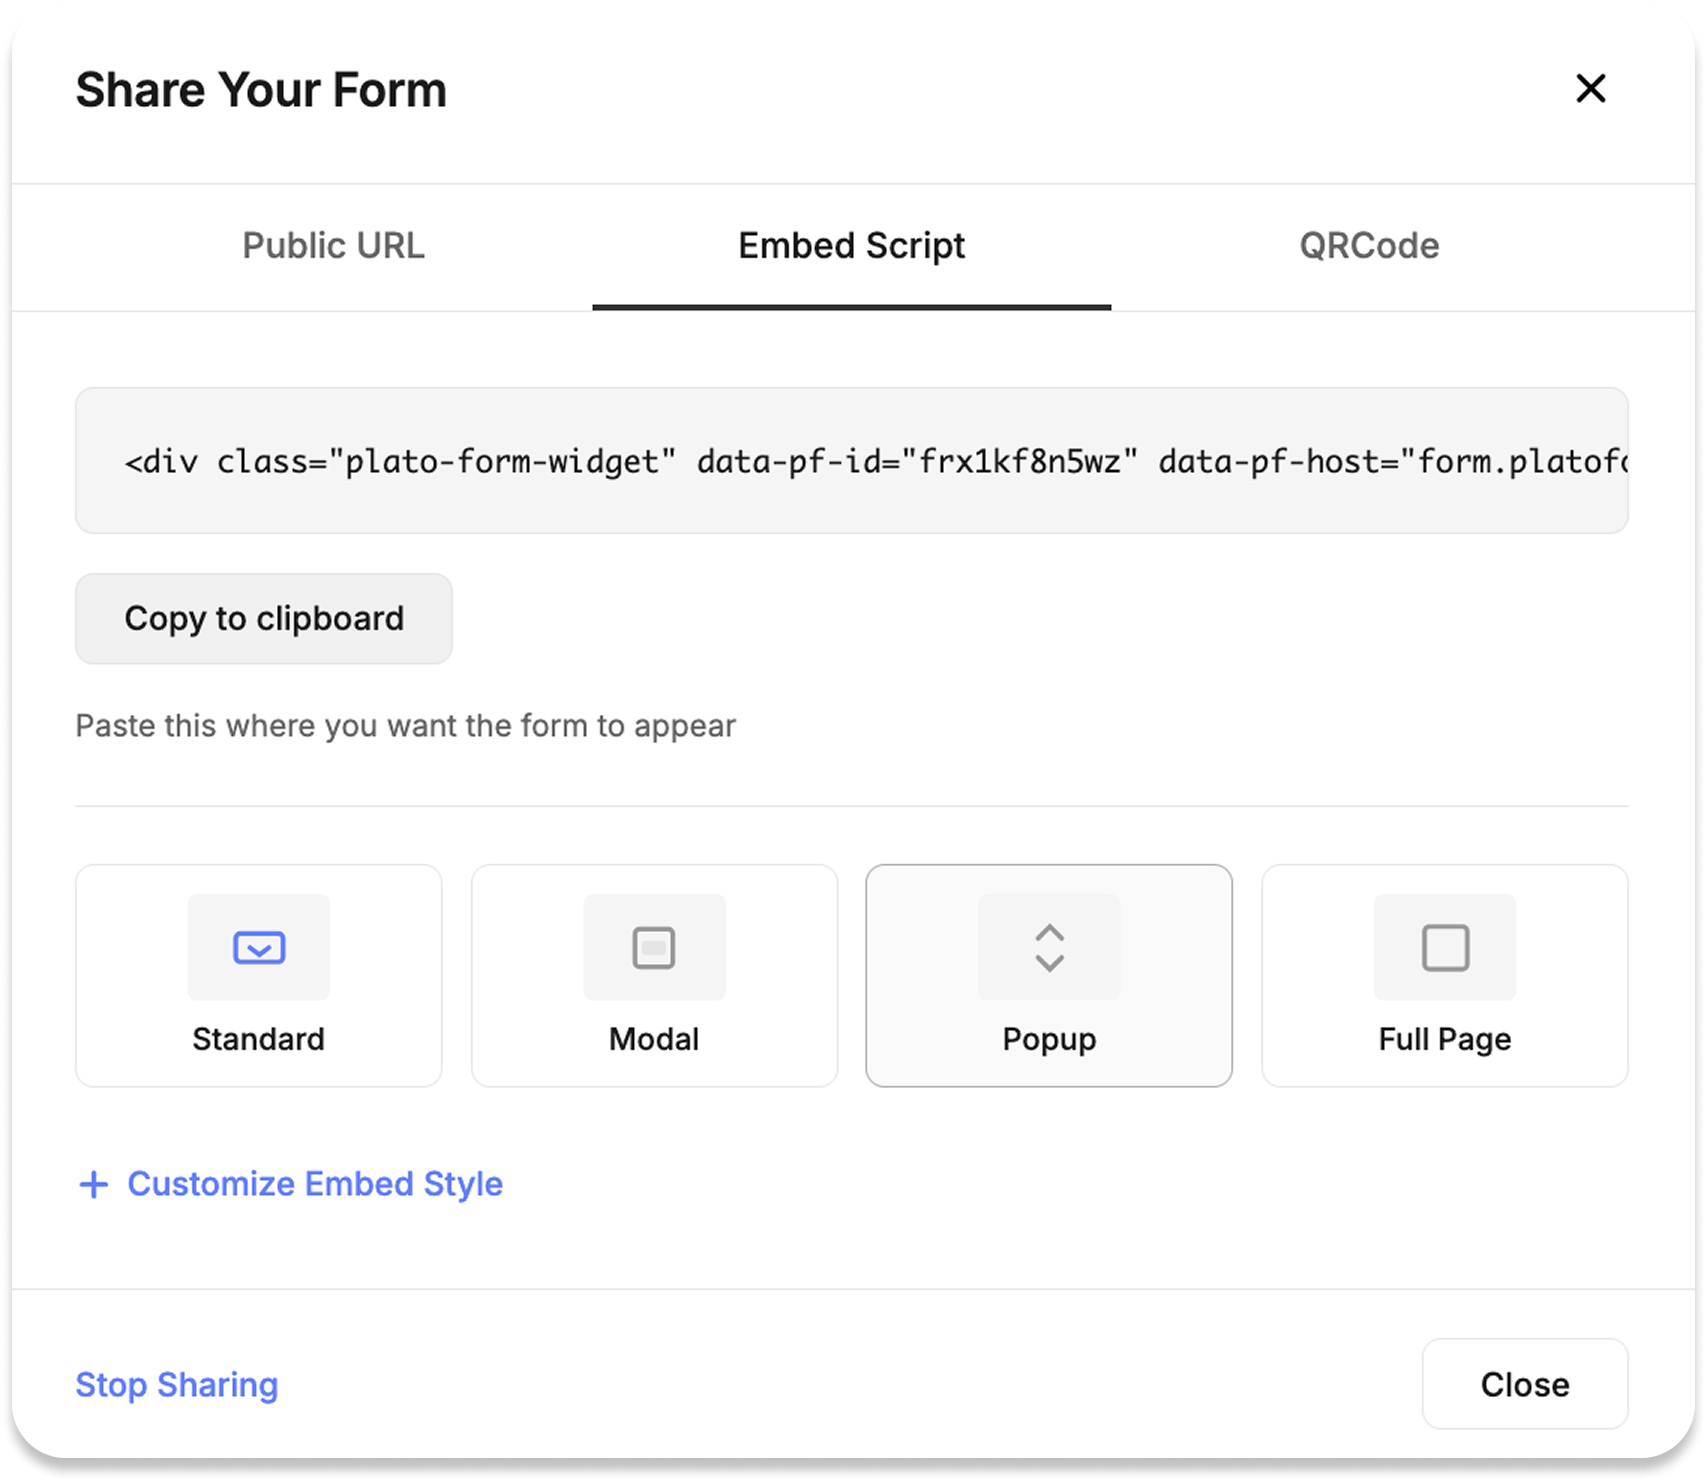Switch to the Public URL tab
The image size is (1707, 1482).
coord(333,246)
